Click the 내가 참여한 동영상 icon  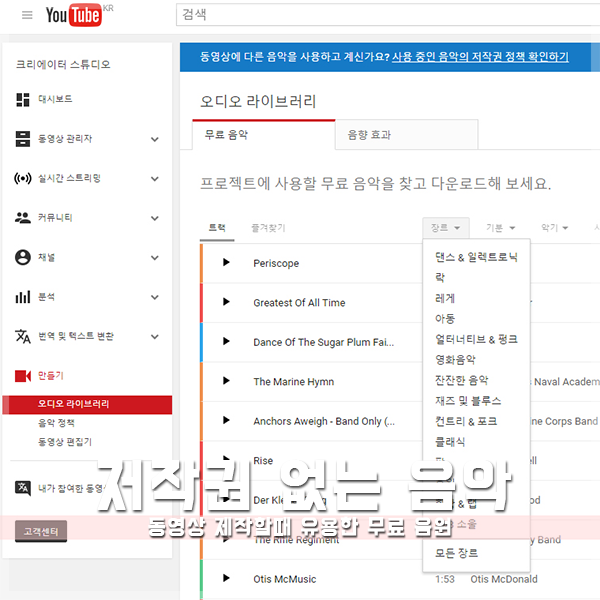[23, 488]
